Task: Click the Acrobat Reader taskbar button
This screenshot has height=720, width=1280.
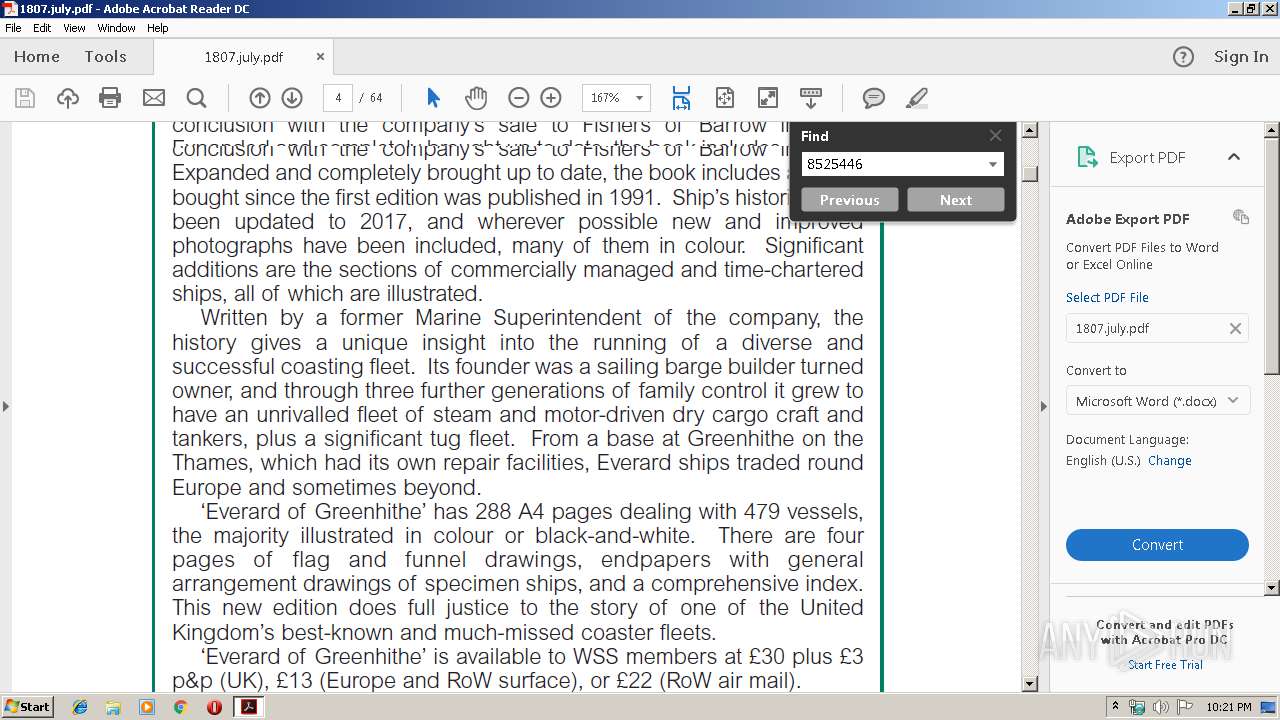Action: [248, 707]
